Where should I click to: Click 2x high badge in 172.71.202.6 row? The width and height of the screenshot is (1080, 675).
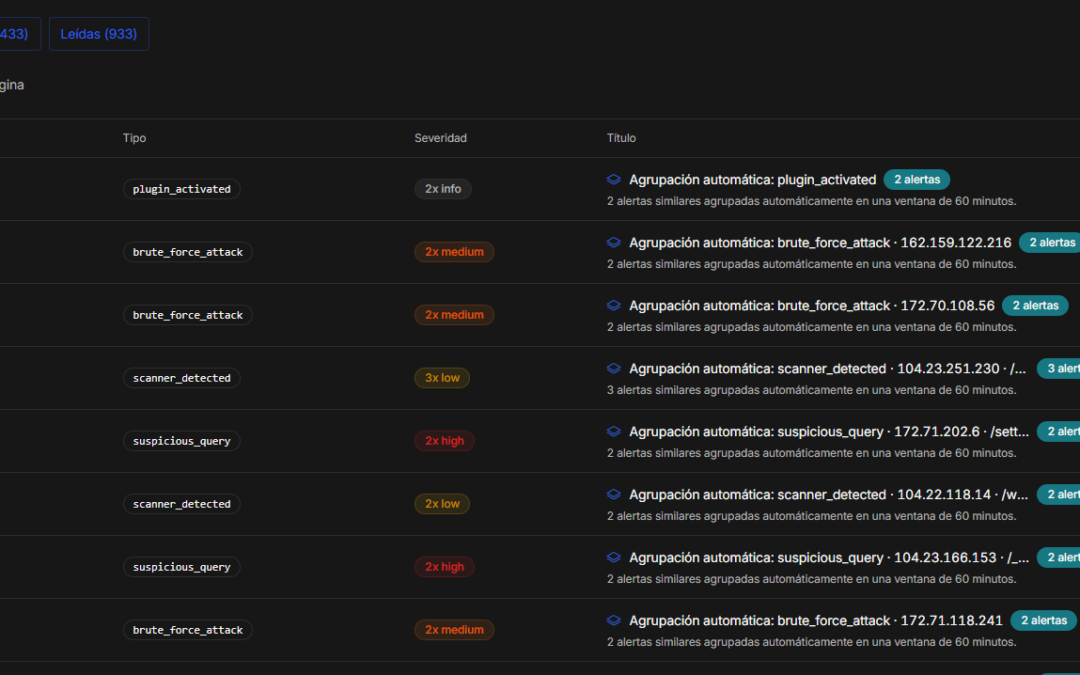[444, 441]
